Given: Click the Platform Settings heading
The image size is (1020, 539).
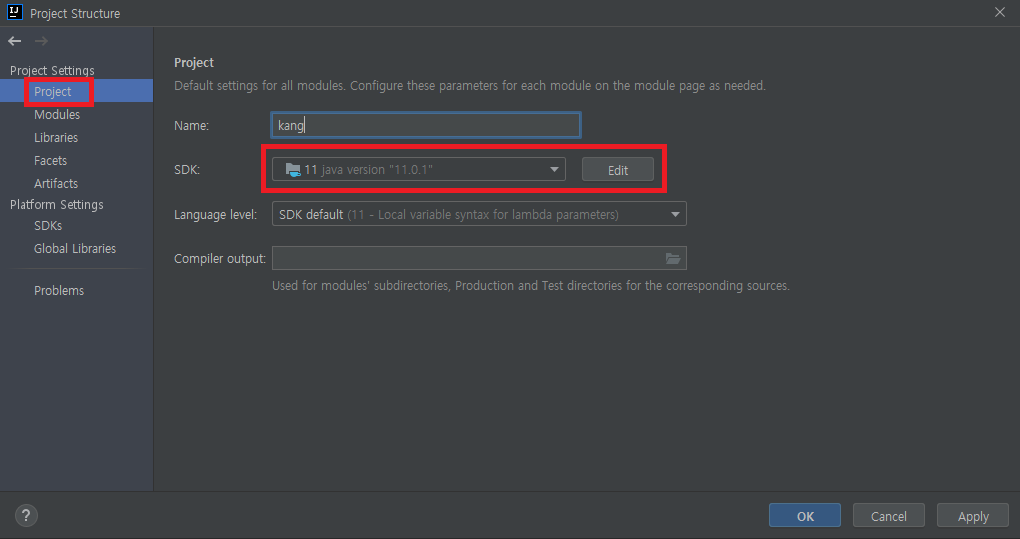Looking at the screenshot, I should [x=57, y=204].
